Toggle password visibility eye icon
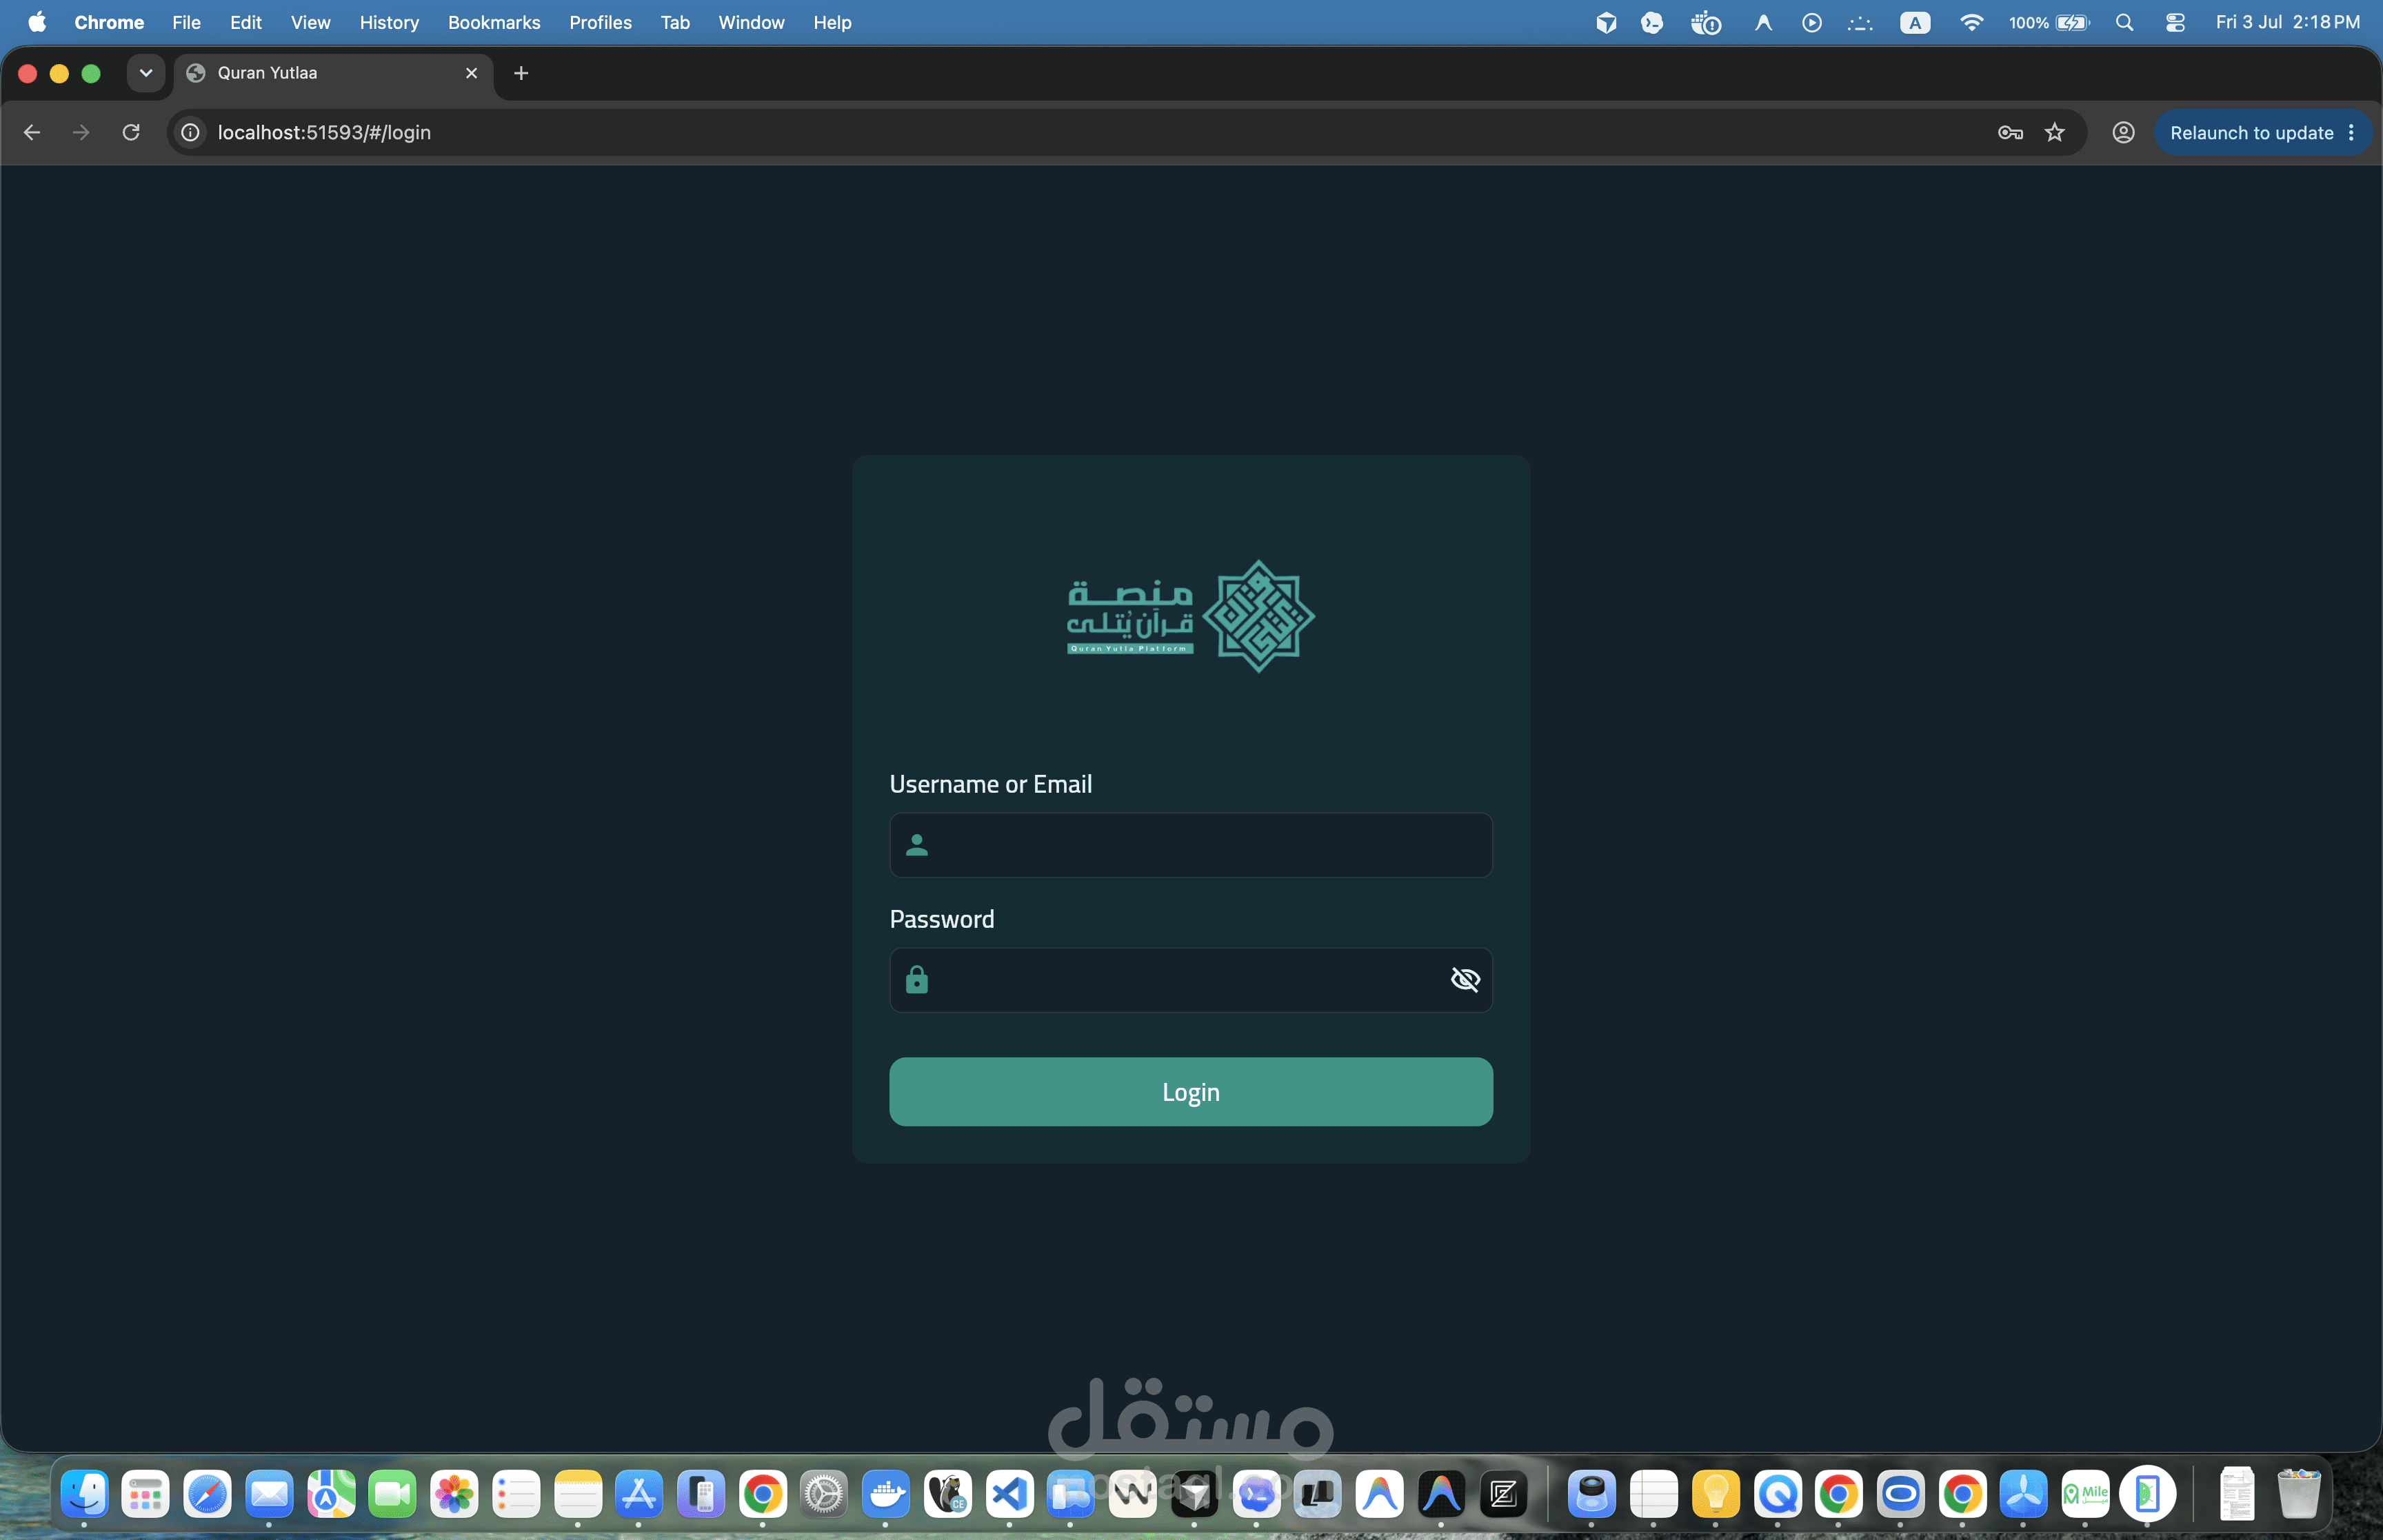 [x=1465, y=979]
